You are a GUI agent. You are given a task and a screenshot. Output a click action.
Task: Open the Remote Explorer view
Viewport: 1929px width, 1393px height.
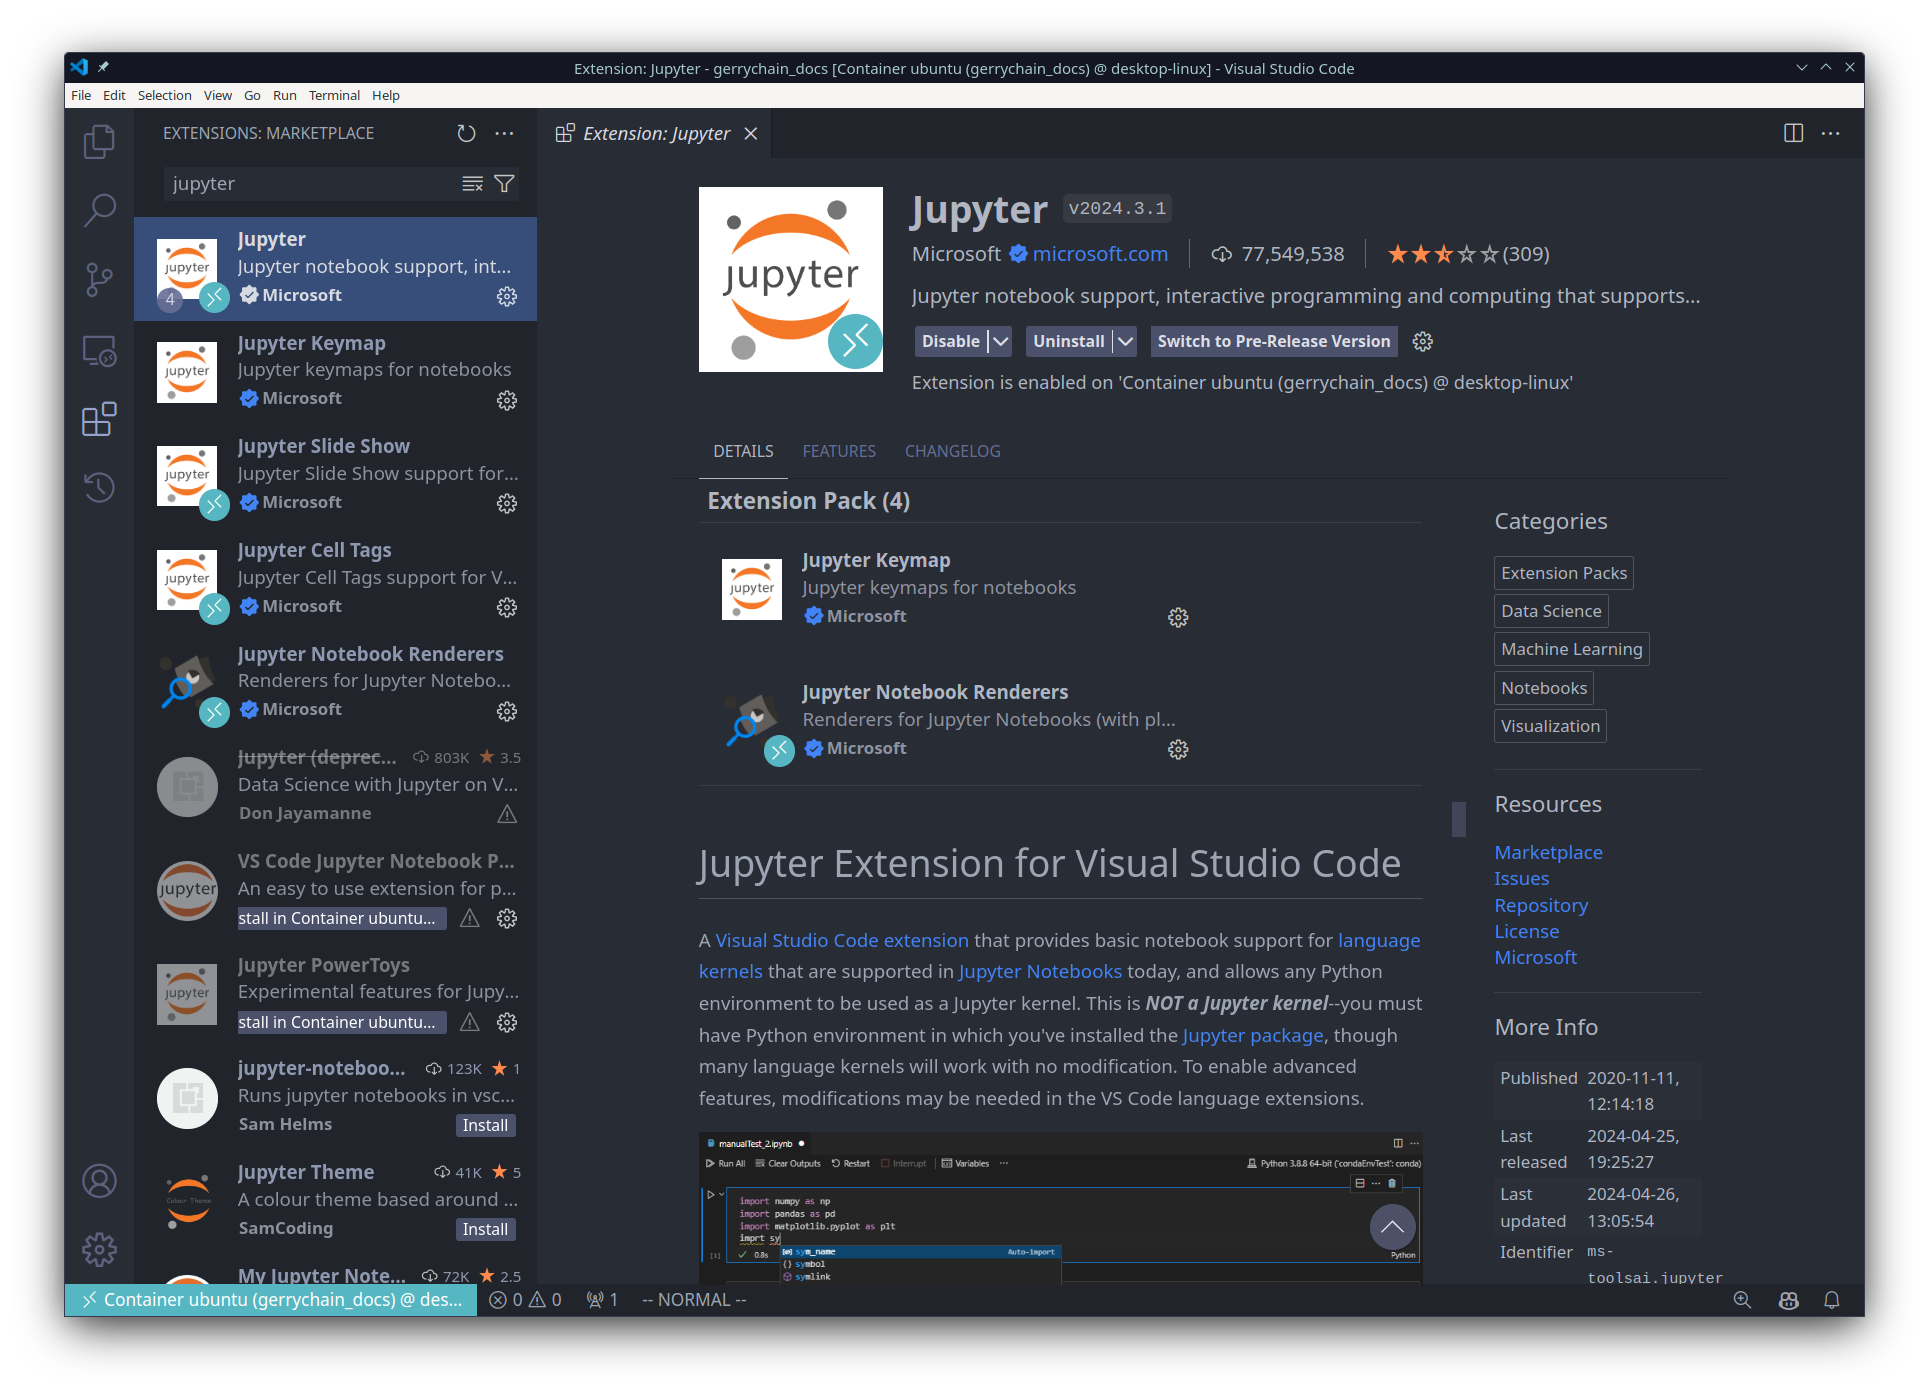[x=99, y=351]
